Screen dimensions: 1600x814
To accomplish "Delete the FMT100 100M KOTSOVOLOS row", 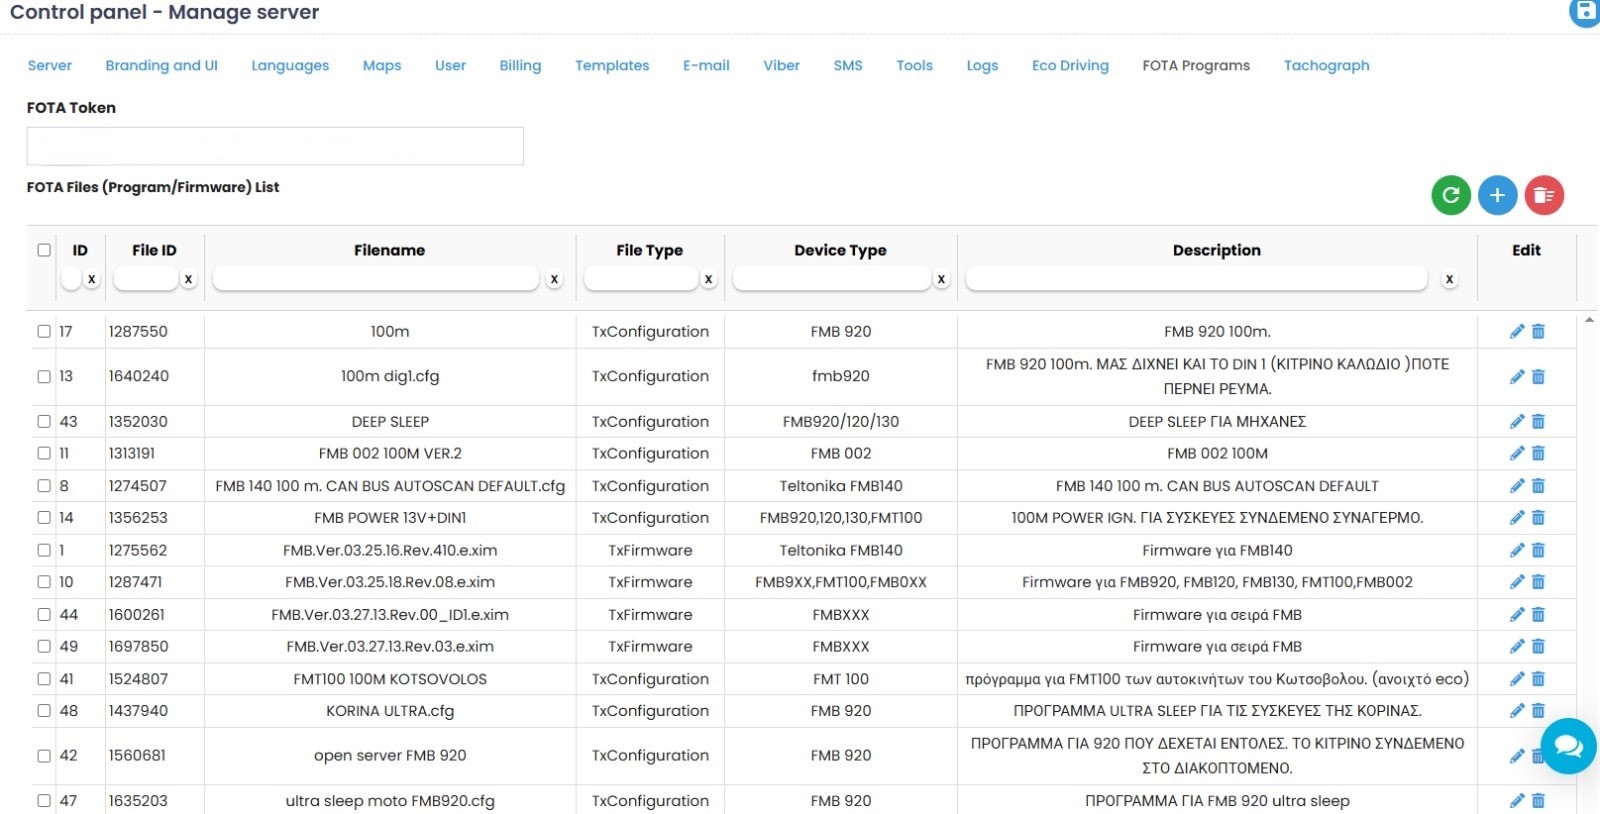I will [1538, 679].
